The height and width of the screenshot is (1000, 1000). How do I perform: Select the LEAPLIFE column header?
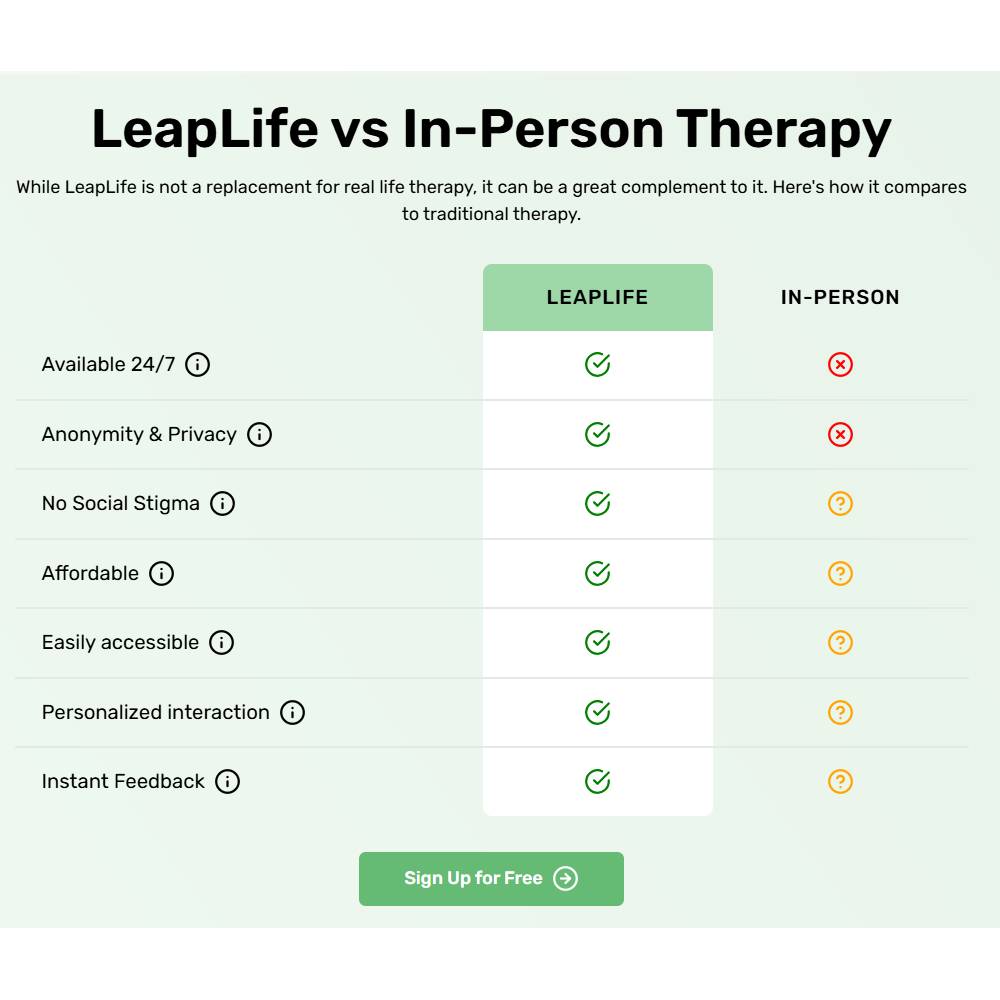tap(597, 296)
